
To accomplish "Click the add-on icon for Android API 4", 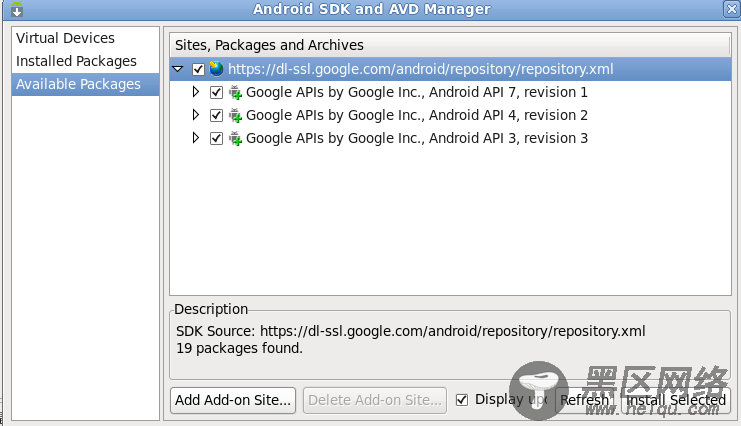I will (235, 115).
